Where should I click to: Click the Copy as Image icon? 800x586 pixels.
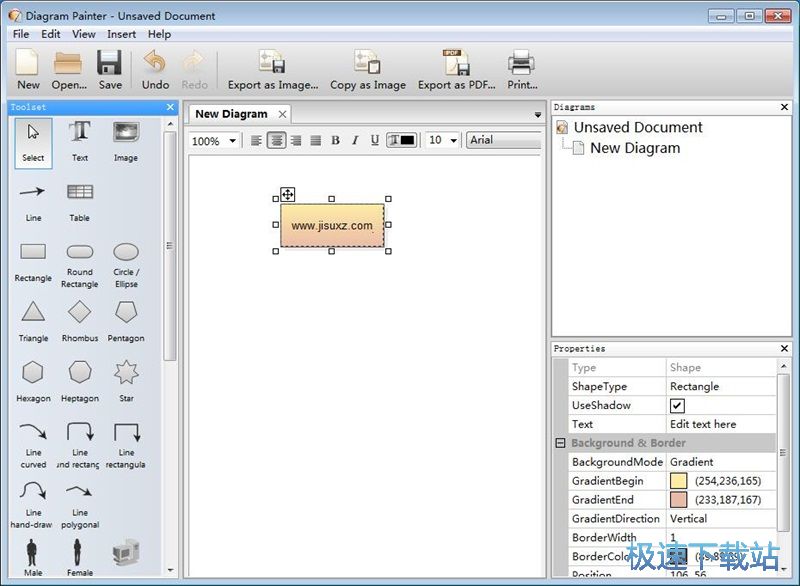coord(367,69)
